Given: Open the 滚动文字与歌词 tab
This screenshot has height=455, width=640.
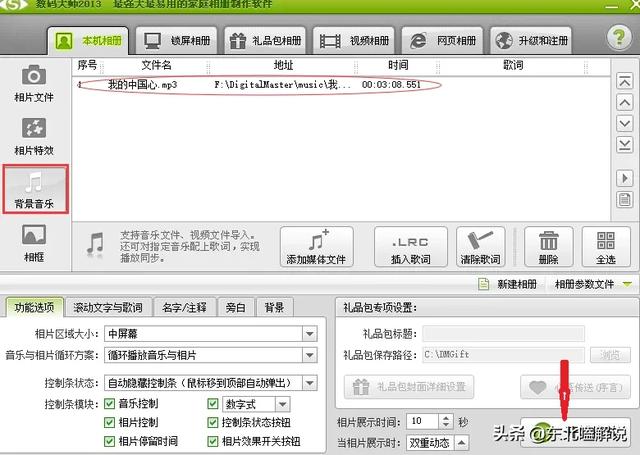Looking at the screenshot, I should coord(108,307).
